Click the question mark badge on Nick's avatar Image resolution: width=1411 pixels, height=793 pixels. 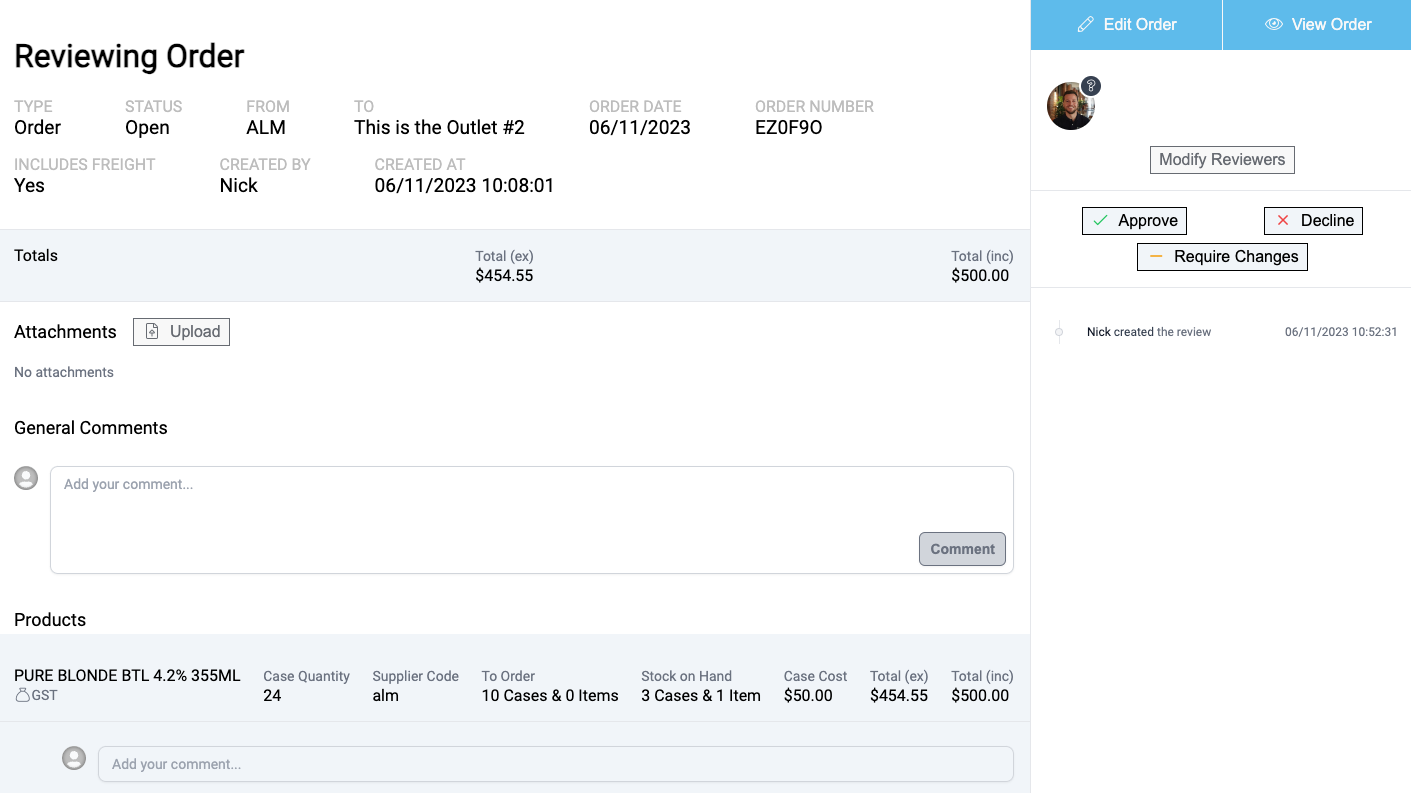click(x=1090, y=85)
